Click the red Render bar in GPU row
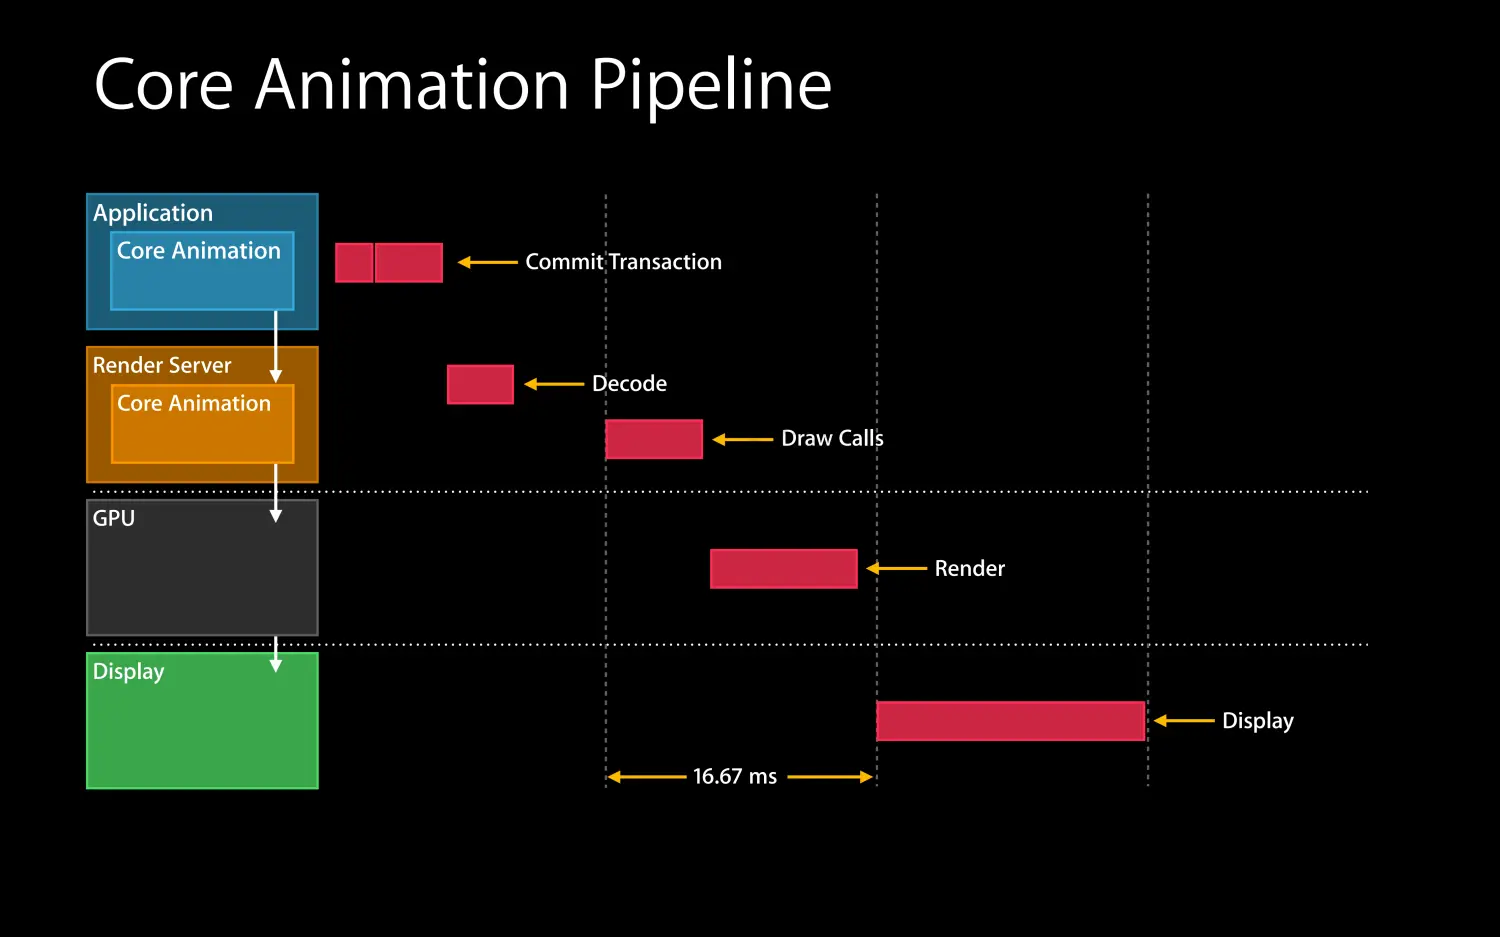This screenshot has height=937, width=1500. pyautogui.click(x=784, y=569)
